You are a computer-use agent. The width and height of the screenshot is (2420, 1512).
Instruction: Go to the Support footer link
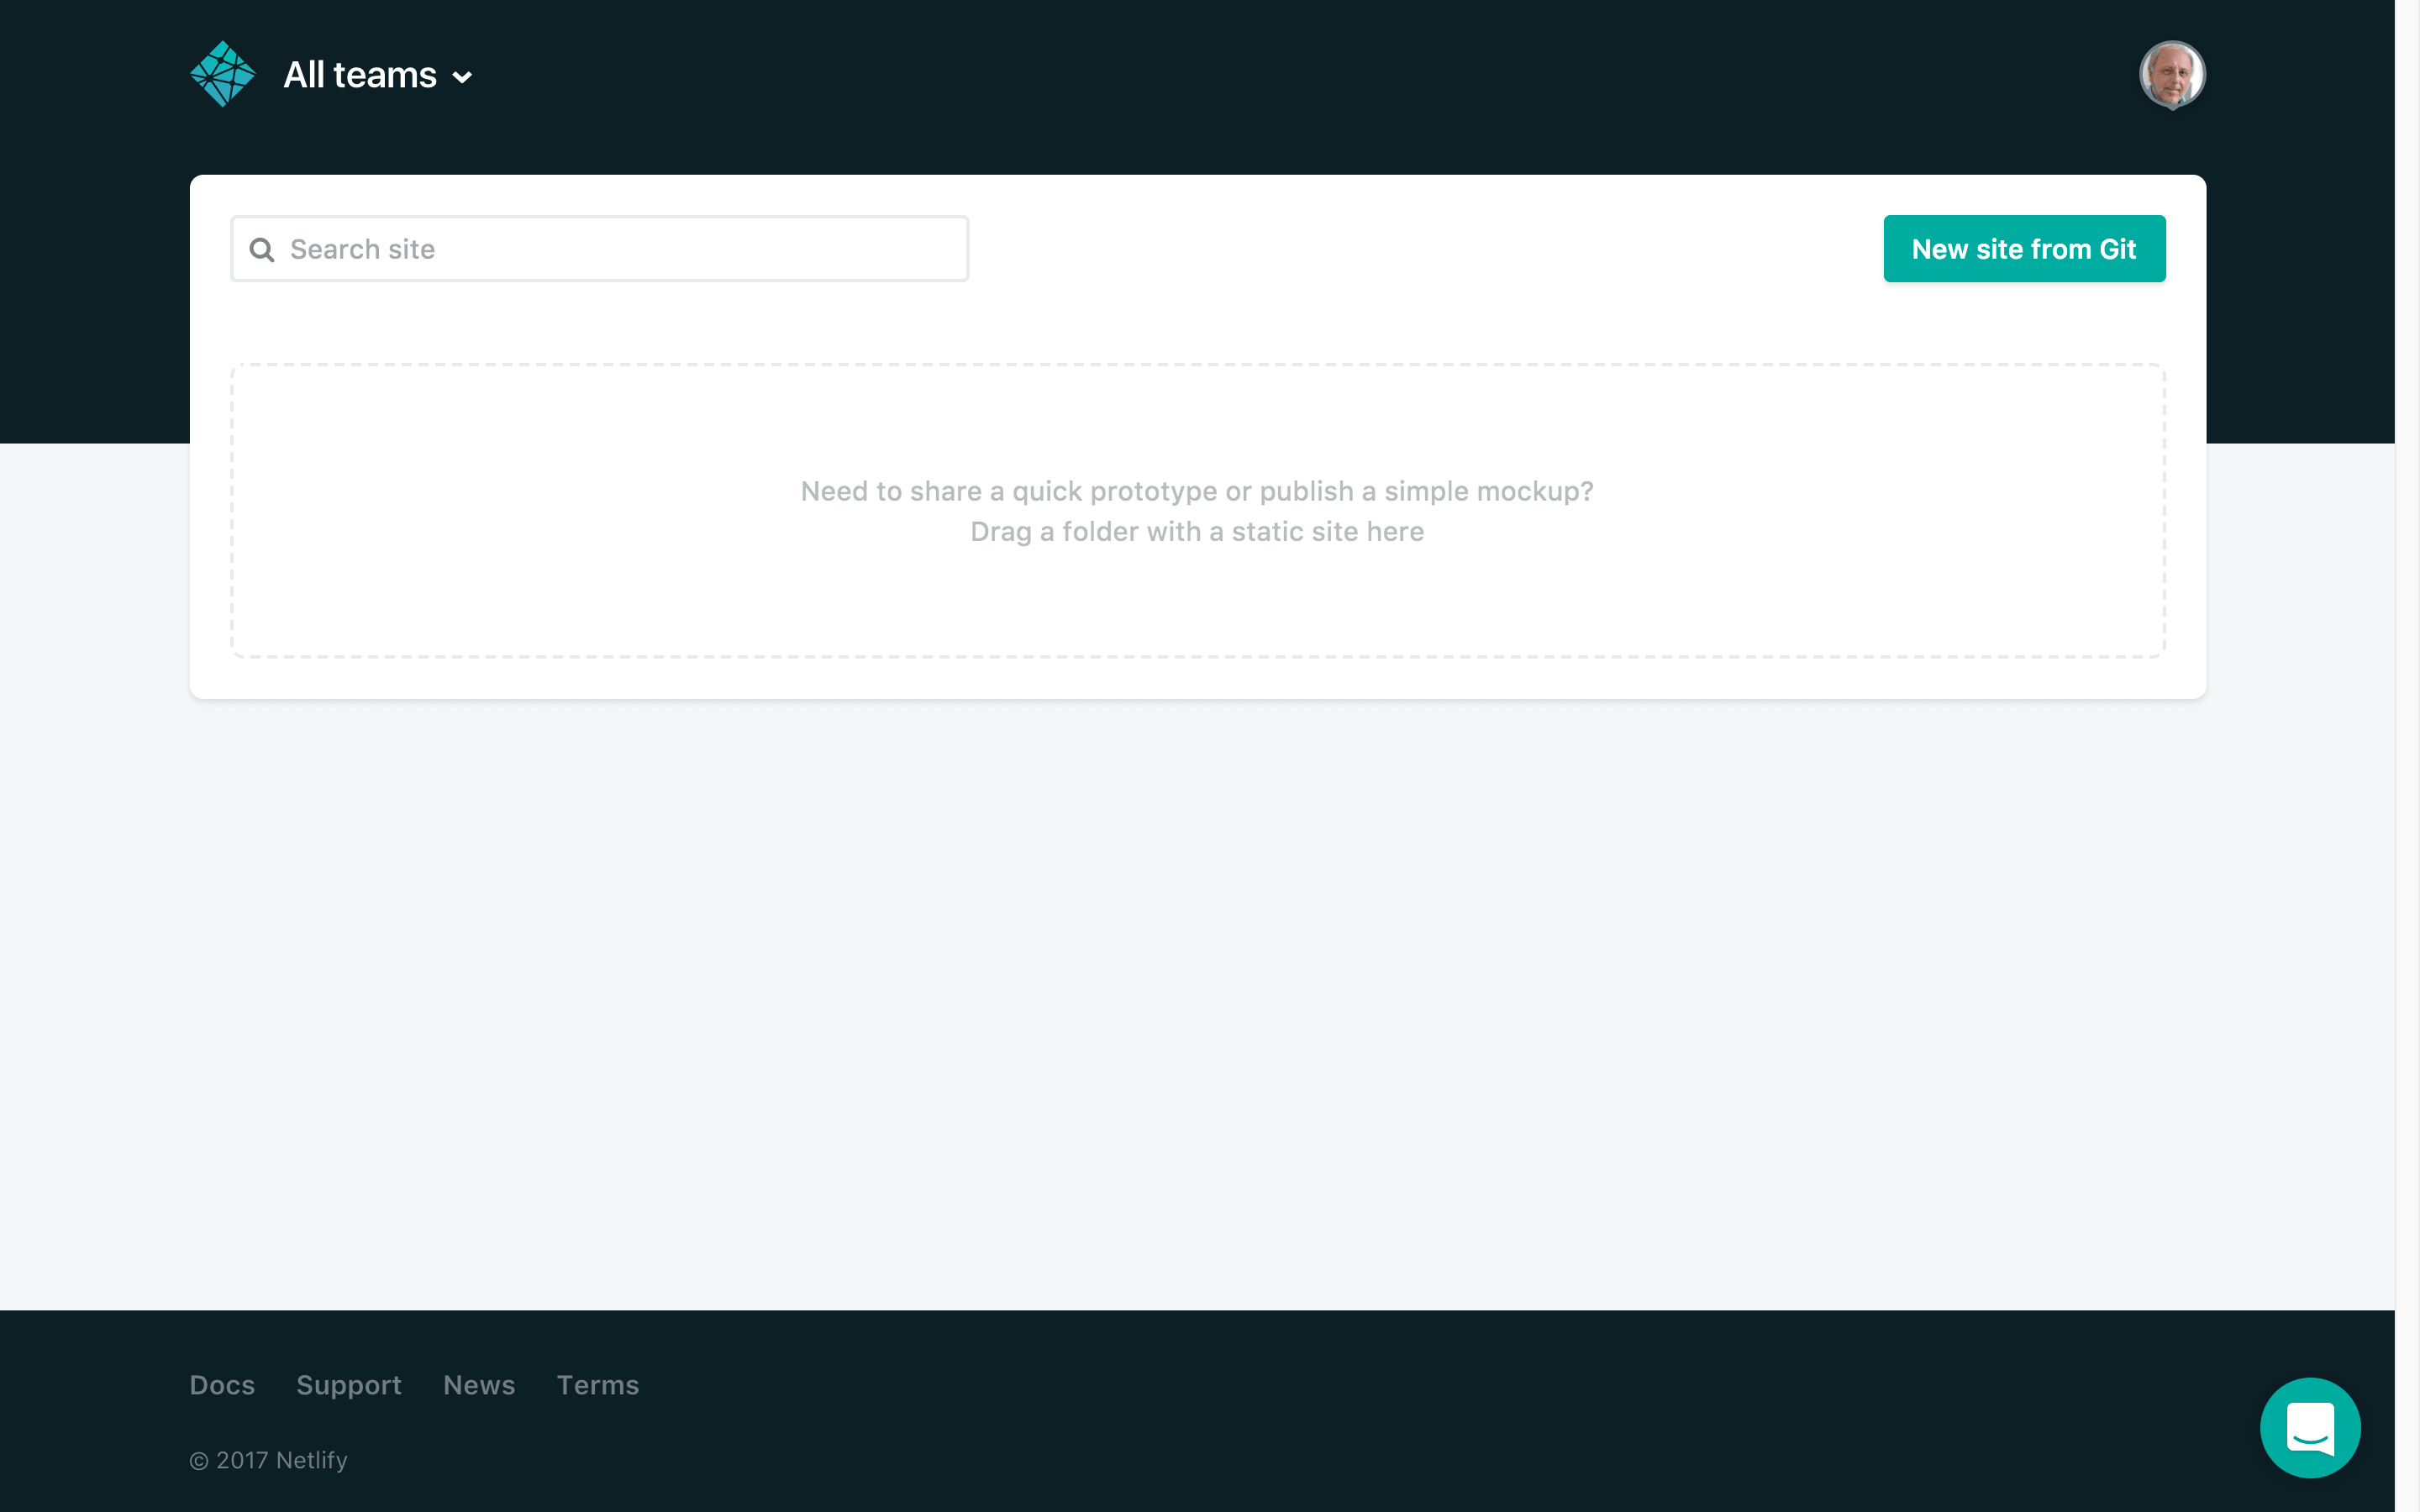coord(348,1385)
